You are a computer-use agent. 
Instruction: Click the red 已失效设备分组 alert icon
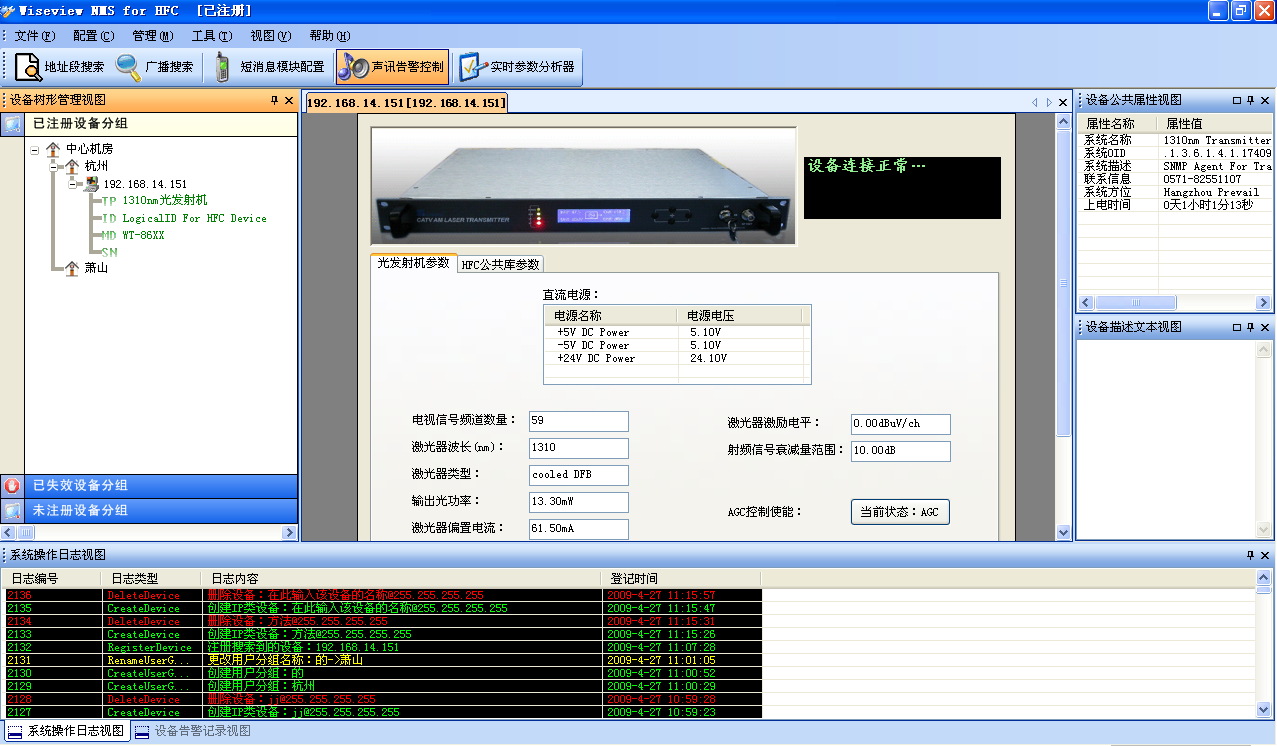(x=12, y=486)
